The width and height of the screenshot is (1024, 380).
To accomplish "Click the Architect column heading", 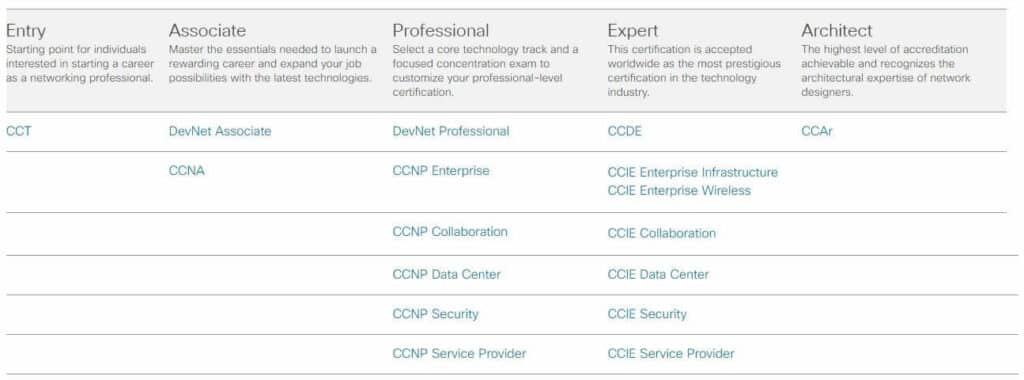I will pos(837,31).
